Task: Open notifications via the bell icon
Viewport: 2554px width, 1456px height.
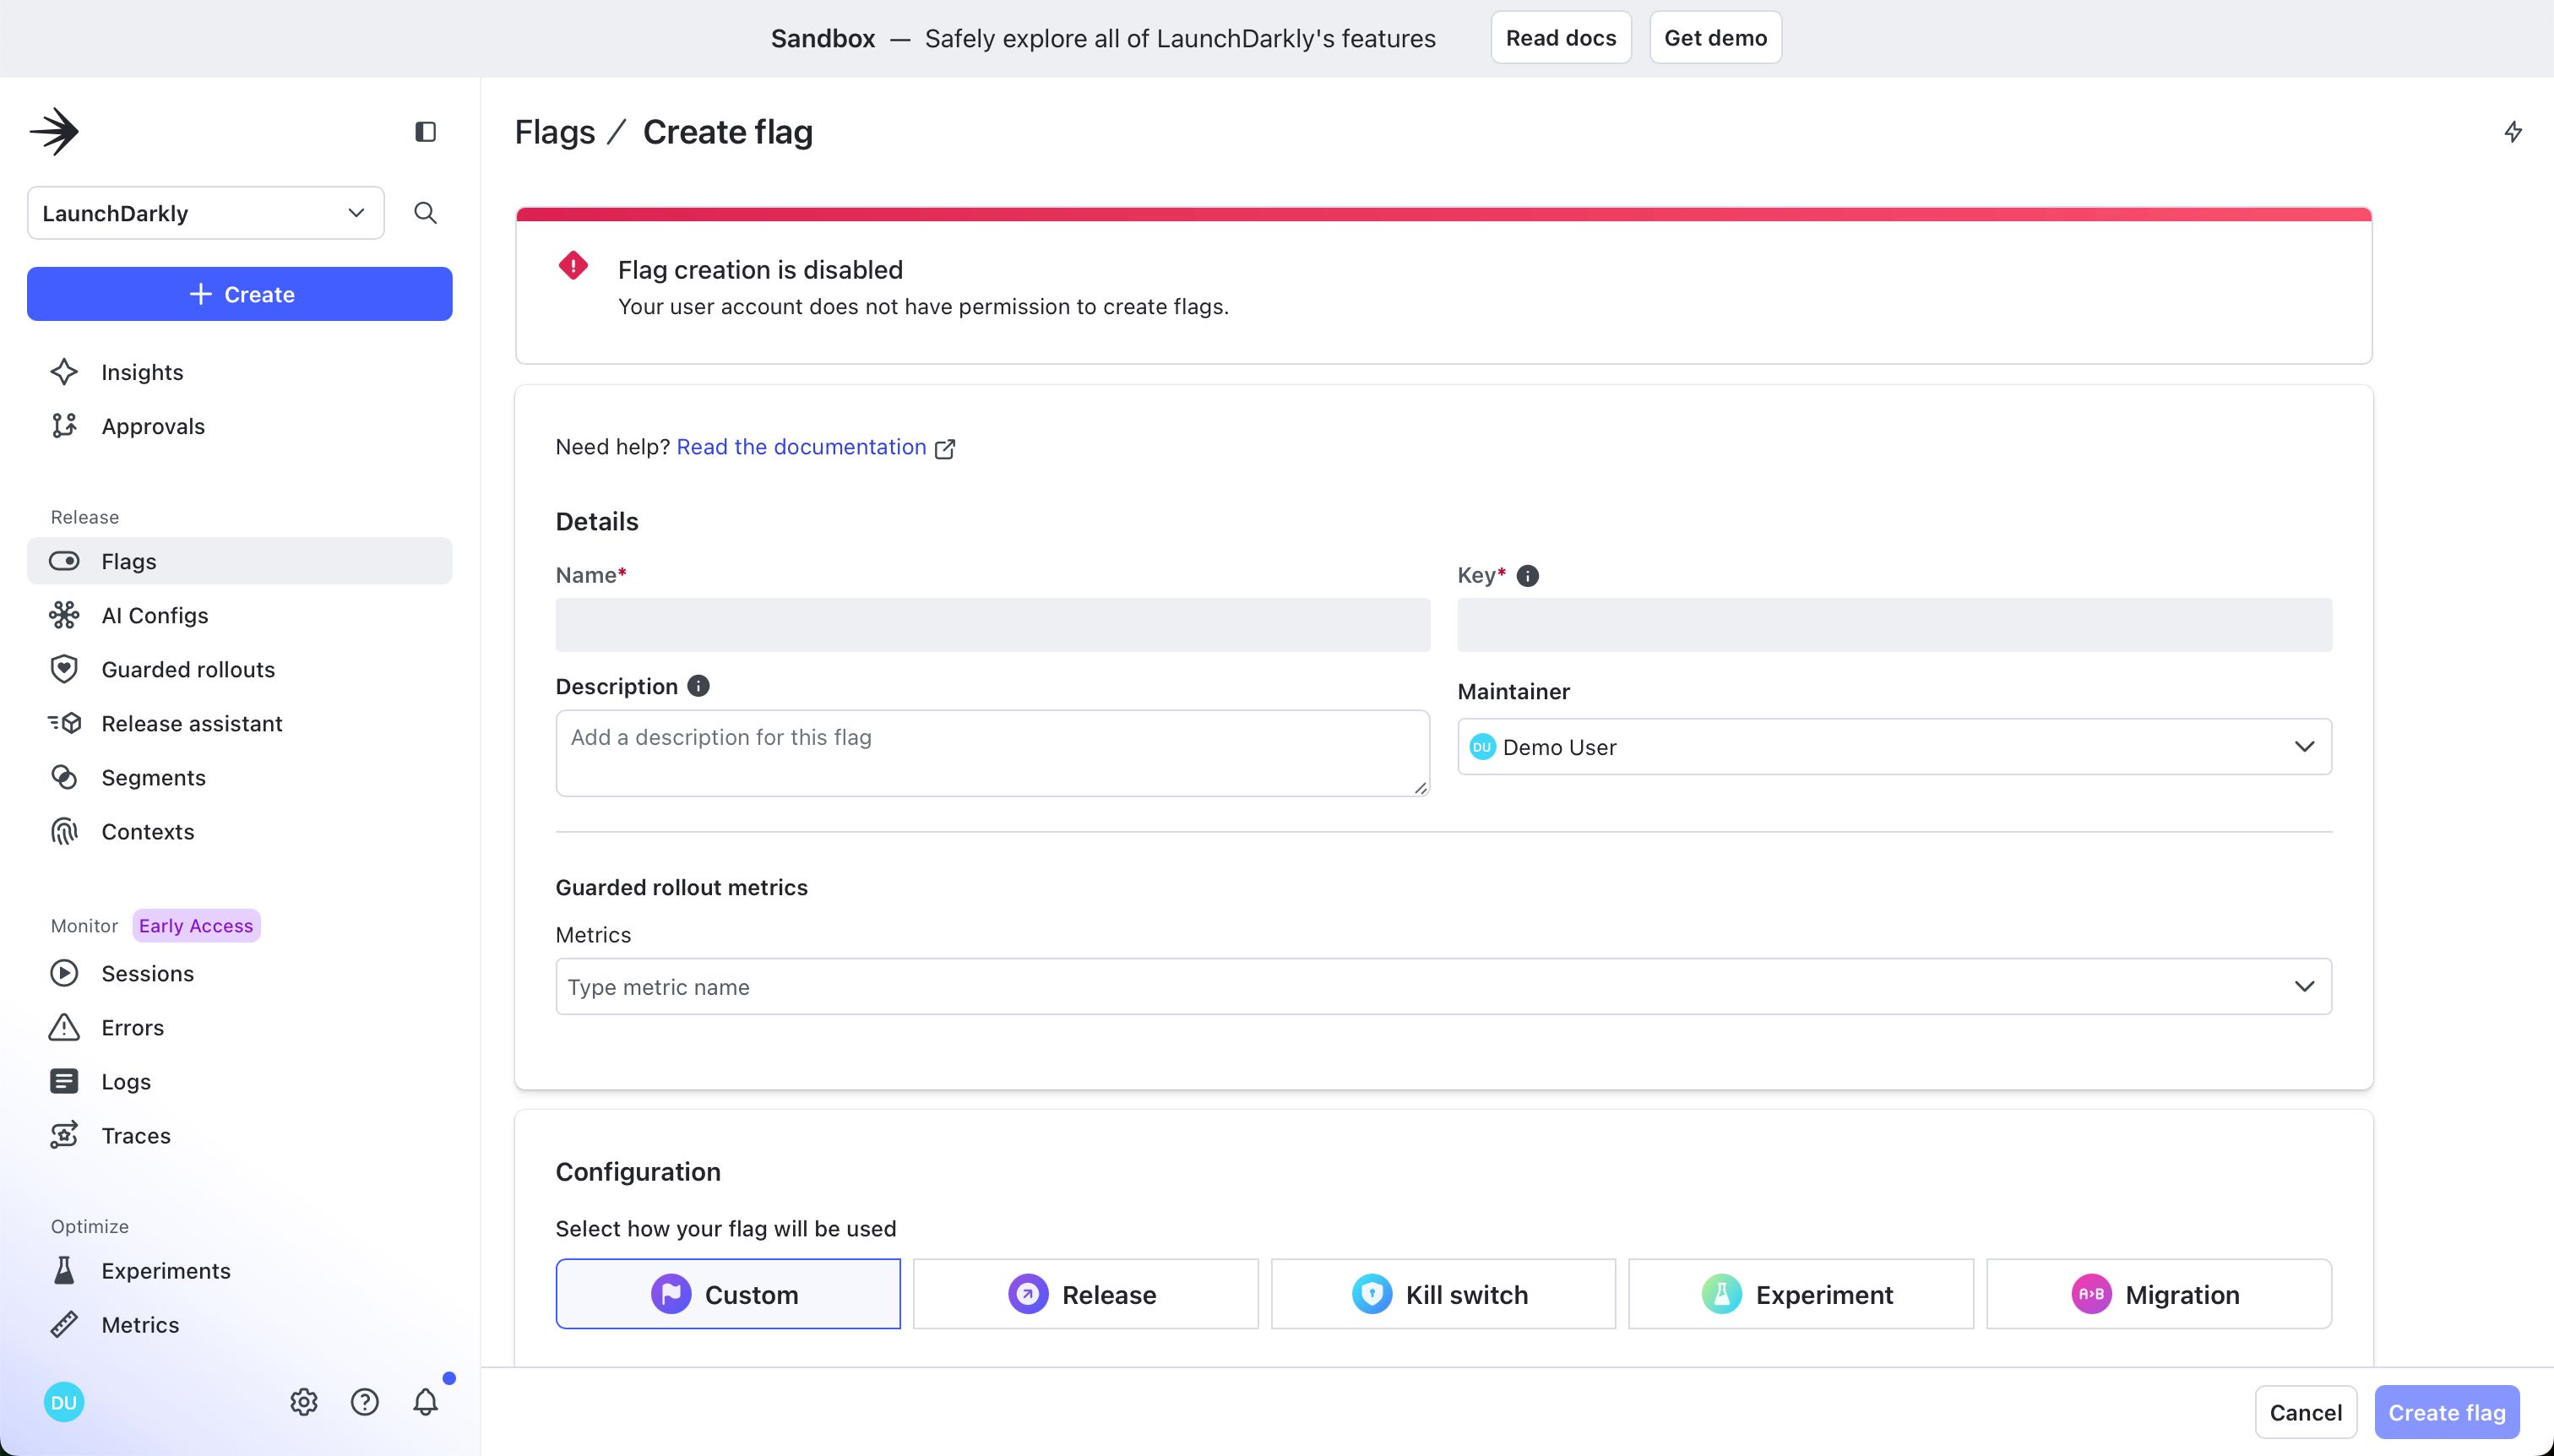Action: click(426, 1402)
